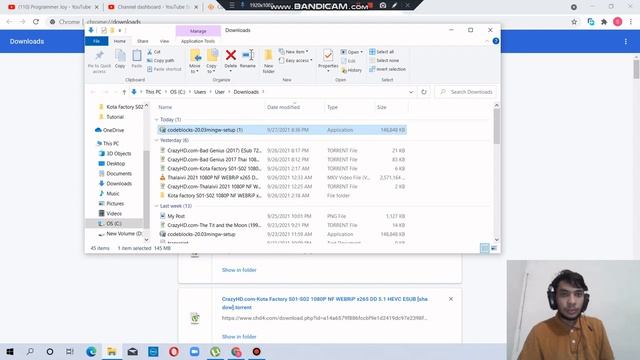Select the Kota Factory S01-S02 file folder row

(282, 196)
